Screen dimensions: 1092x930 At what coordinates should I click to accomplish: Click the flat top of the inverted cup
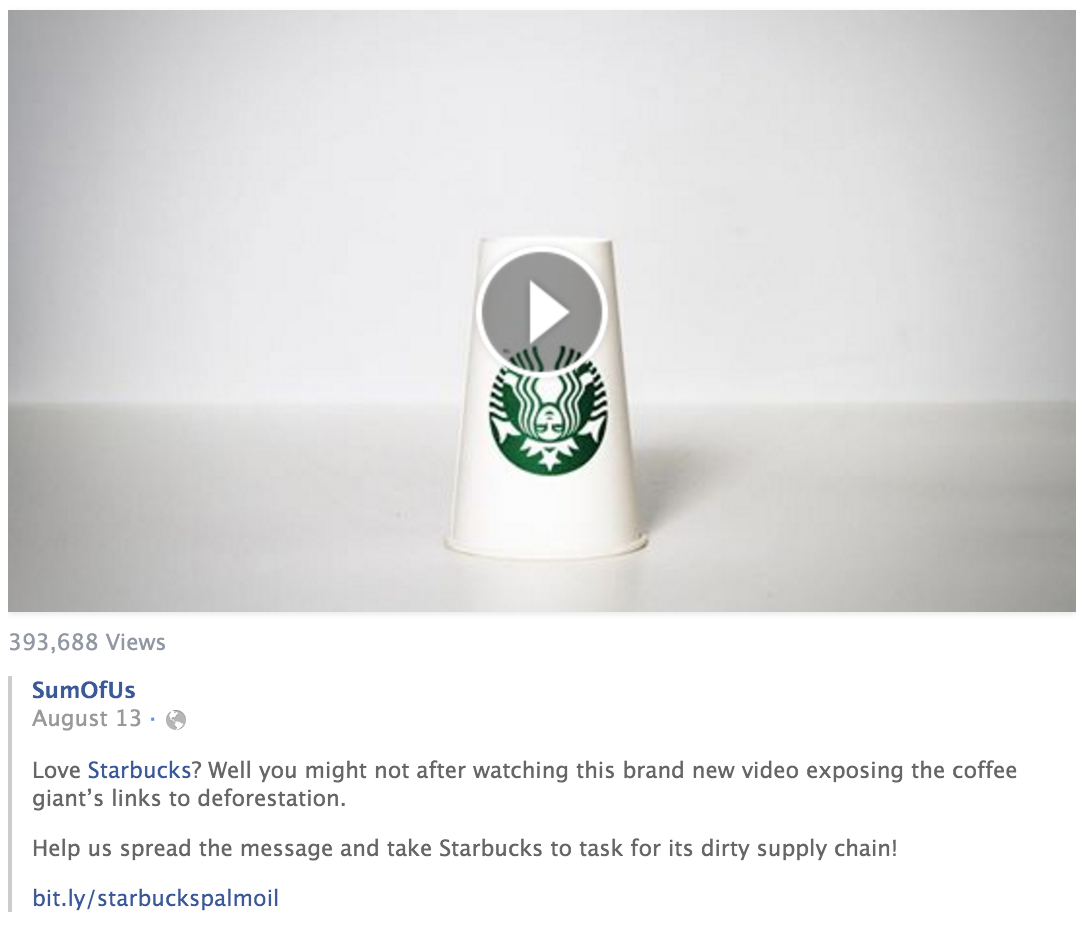click(547, 242)
